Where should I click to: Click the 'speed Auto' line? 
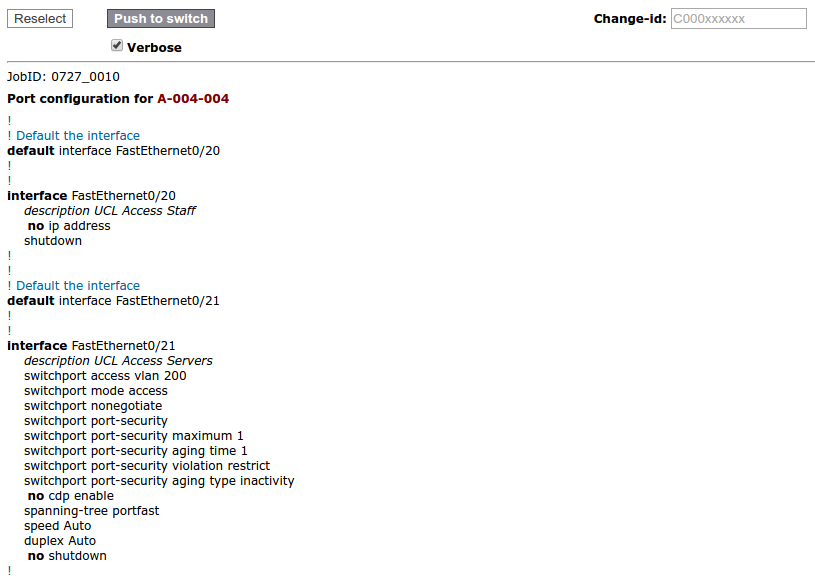click(x=58, y=526)
